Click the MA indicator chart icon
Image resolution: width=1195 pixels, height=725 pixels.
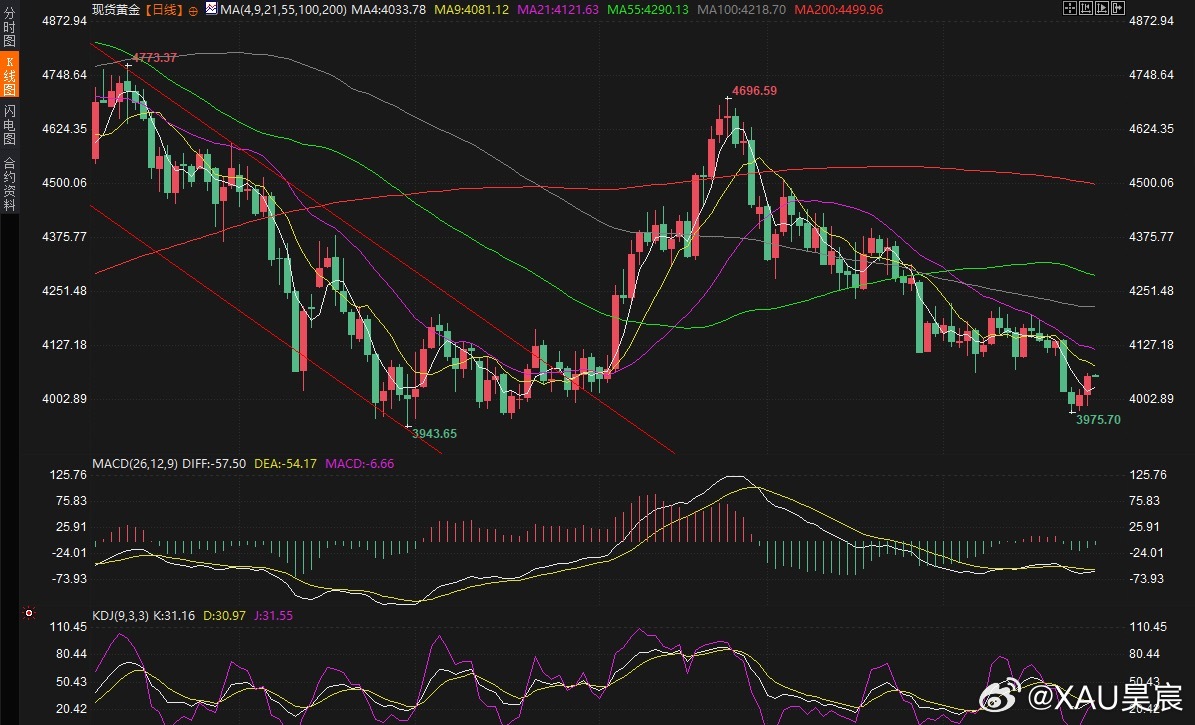211,9
